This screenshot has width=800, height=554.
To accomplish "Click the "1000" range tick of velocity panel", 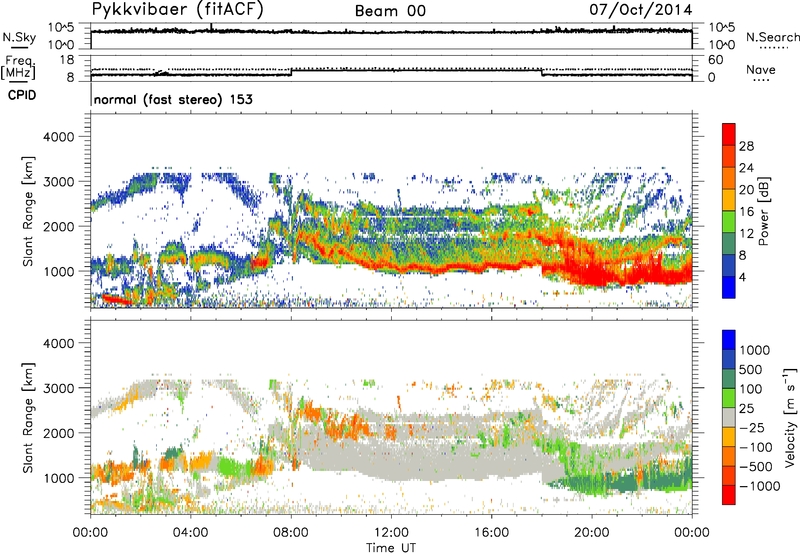I will pos(58,478).
